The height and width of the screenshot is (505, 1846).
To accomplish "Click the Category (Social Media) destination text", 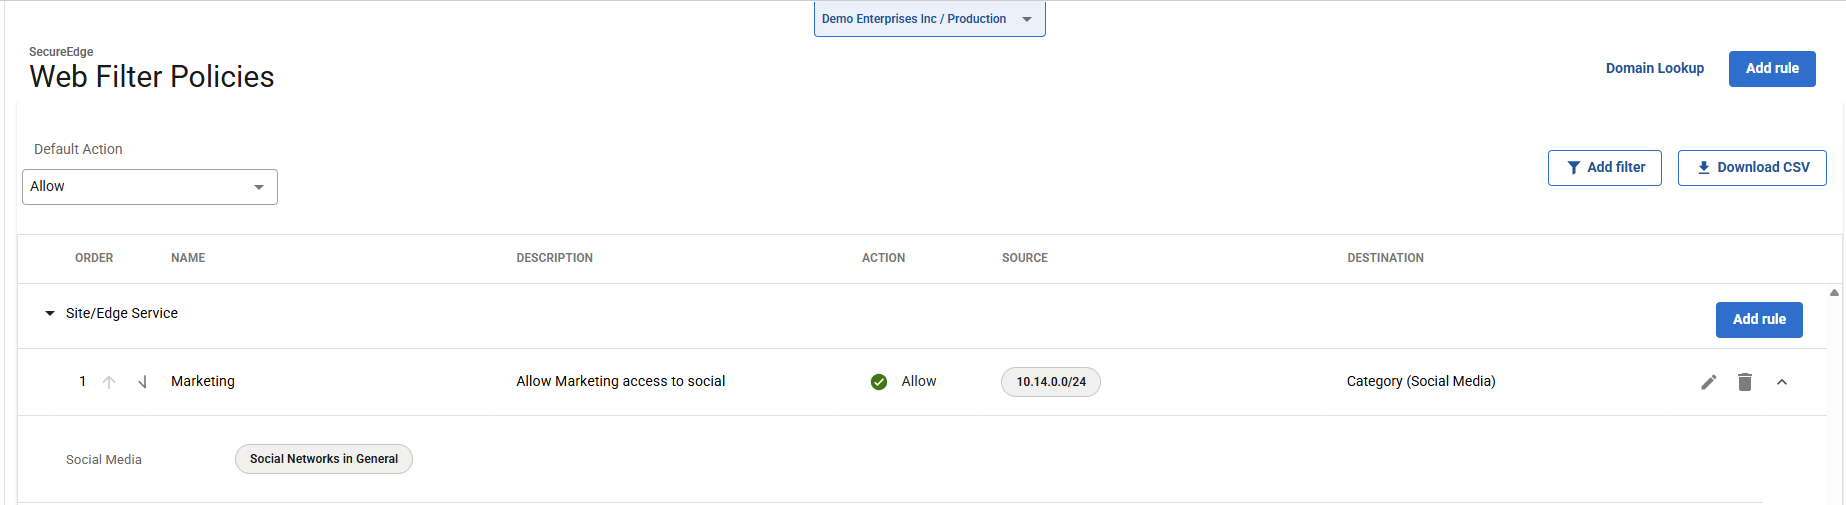I will point(1420,381).
